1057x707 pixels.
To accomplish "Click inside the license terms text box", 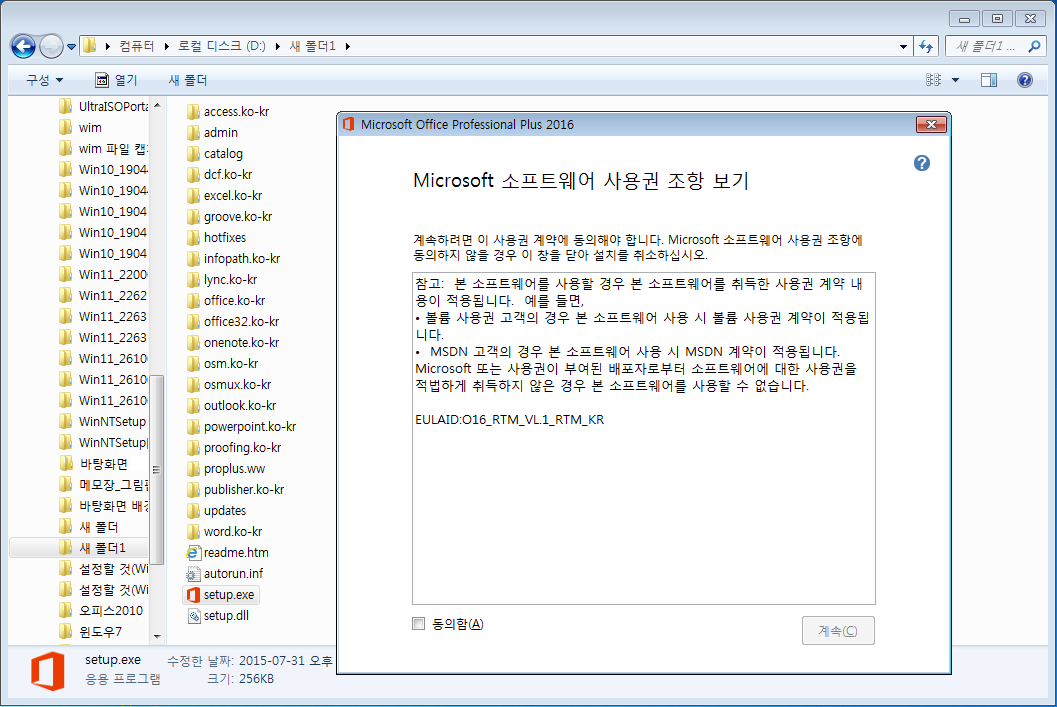I will click(644, 438).
